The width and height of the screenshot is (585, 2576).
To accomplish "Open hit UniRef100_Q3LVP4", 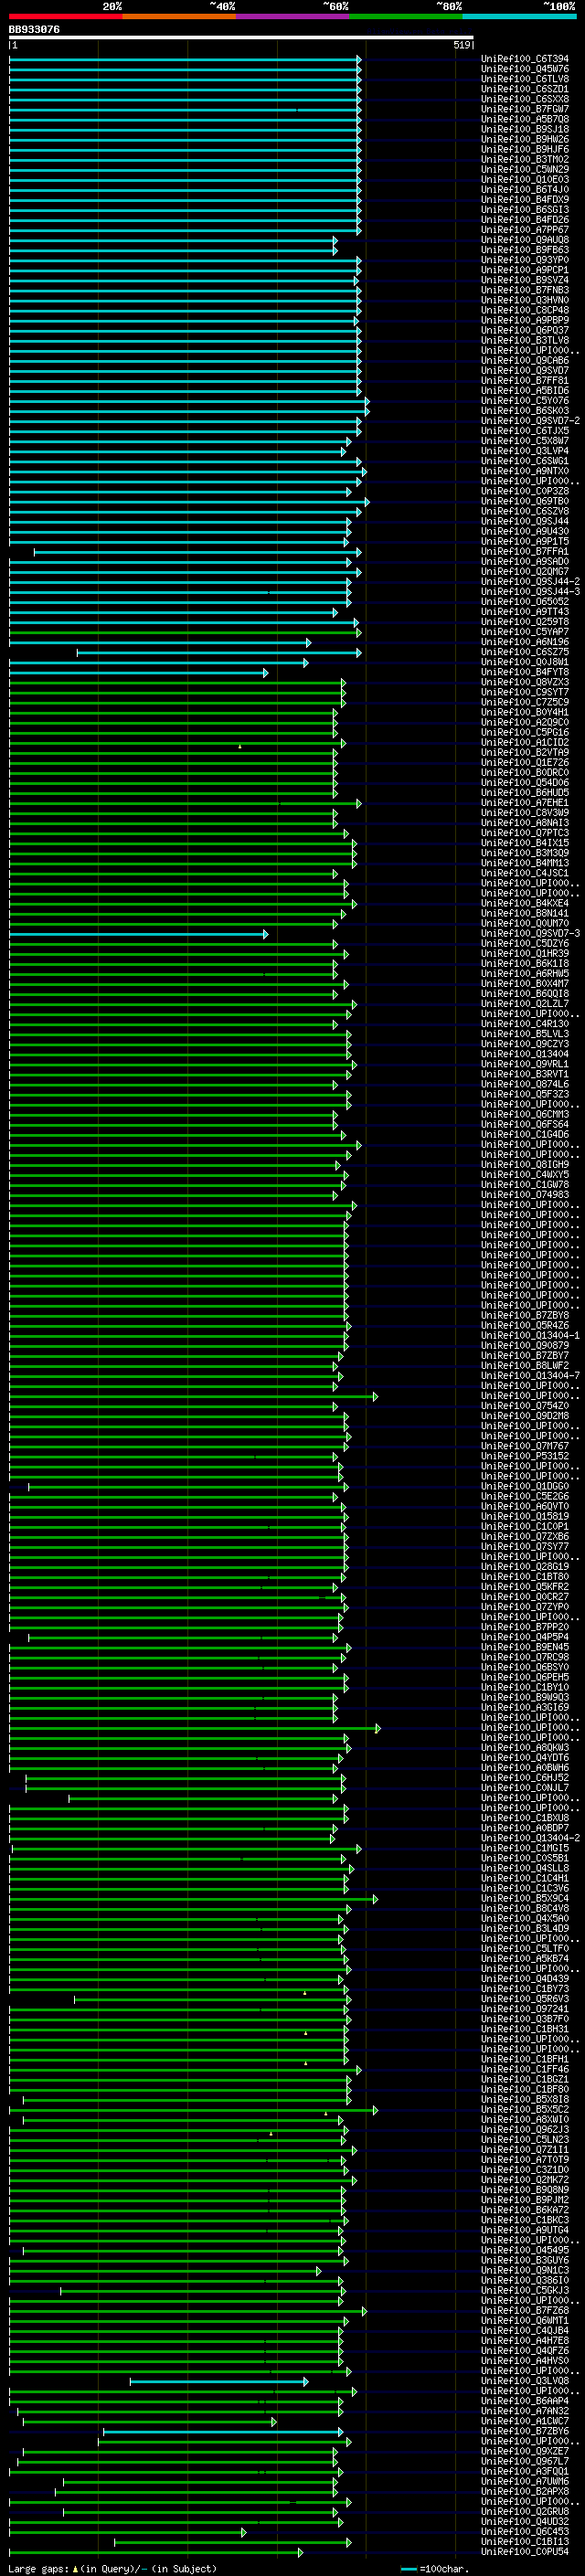I will coord(525,451).
